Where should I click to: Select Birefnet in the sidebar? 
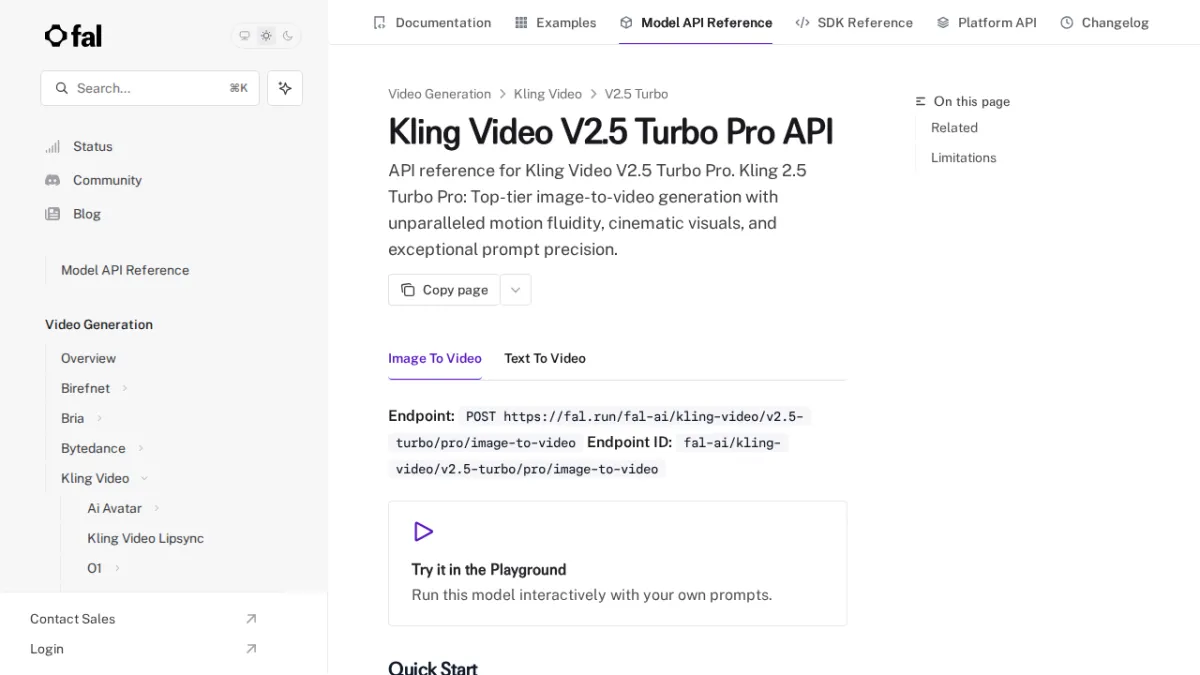pyautogui.click(x=86, y=388)
